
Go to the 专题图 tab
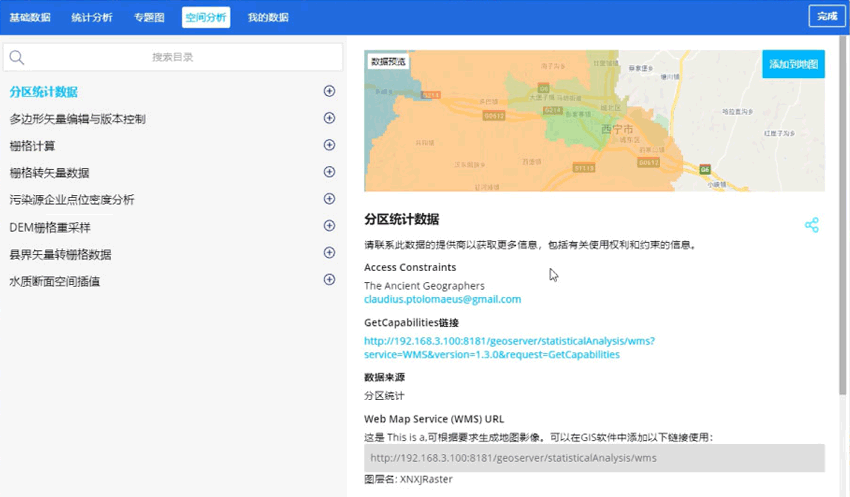(149, 17)
